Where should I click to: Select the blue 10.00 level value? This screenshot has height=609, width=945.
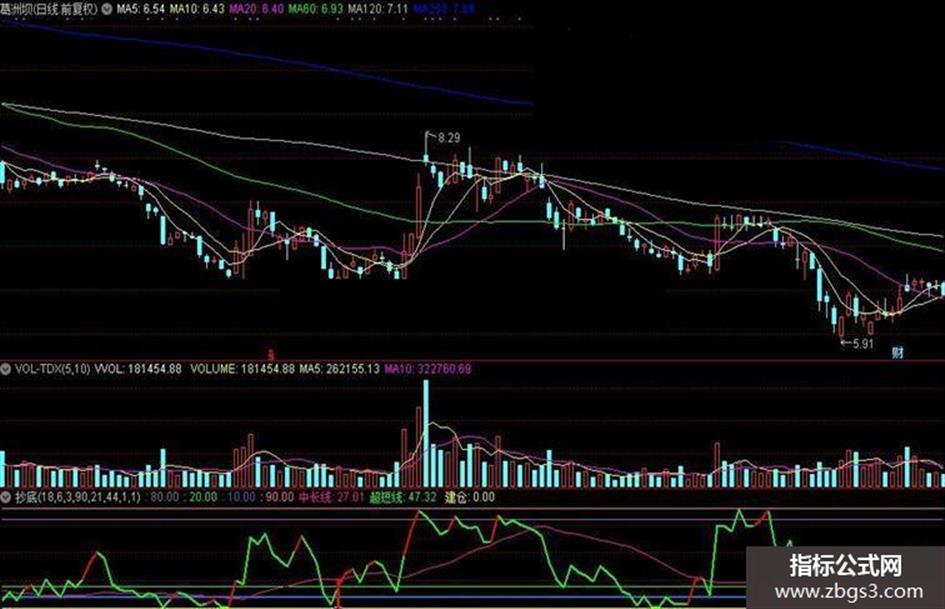point(242,497)
